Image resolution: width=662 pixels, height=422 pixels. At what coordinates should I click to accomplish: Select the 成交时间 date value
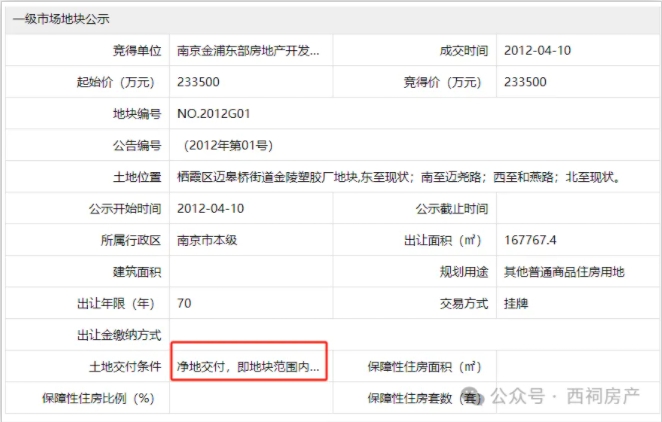click(537, 51)
